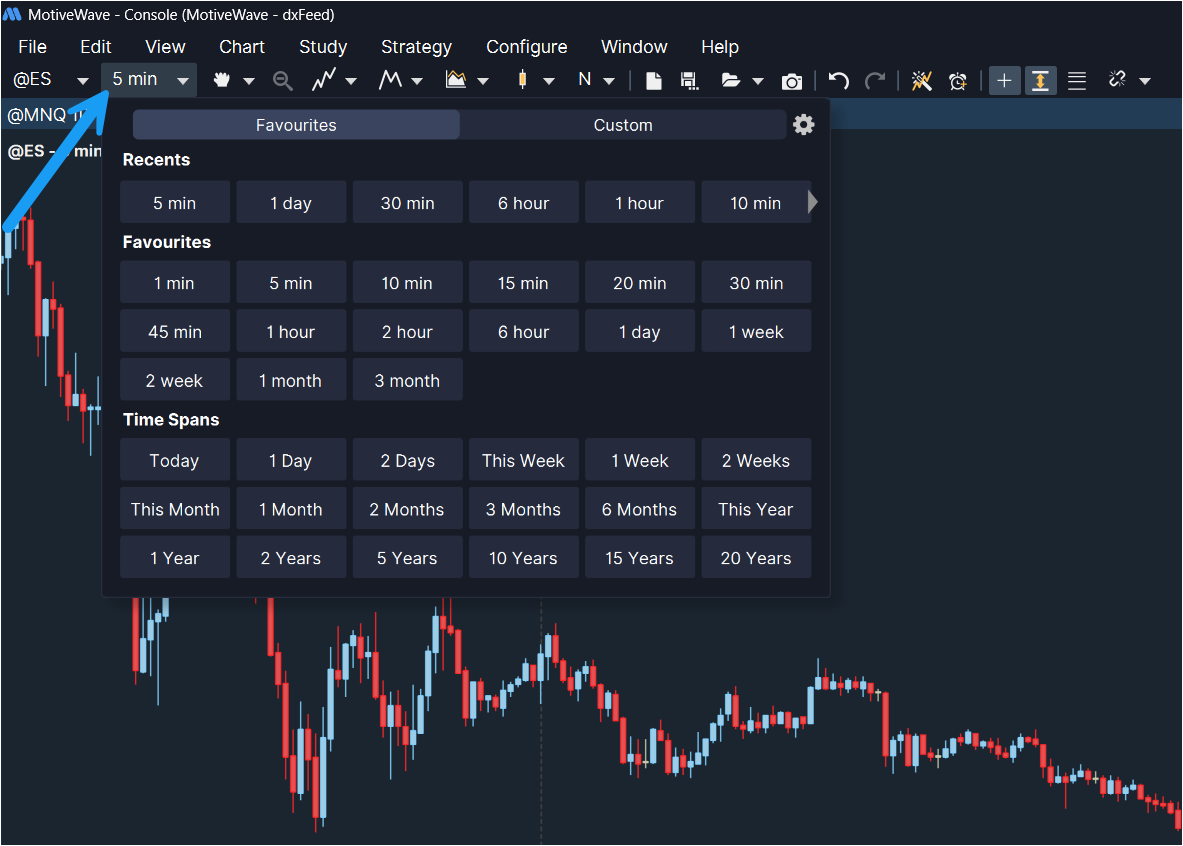Open the settings gear in bar size panel

click(804, 124)
